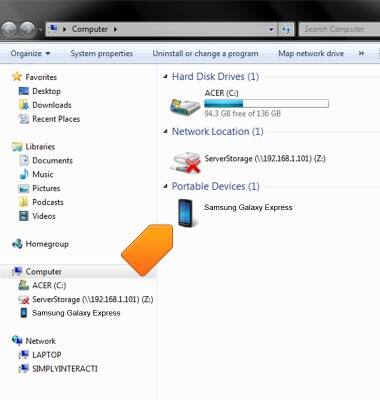Click the Back navigation arrow button
Screen dimensions: 380x400
(9, 29)
